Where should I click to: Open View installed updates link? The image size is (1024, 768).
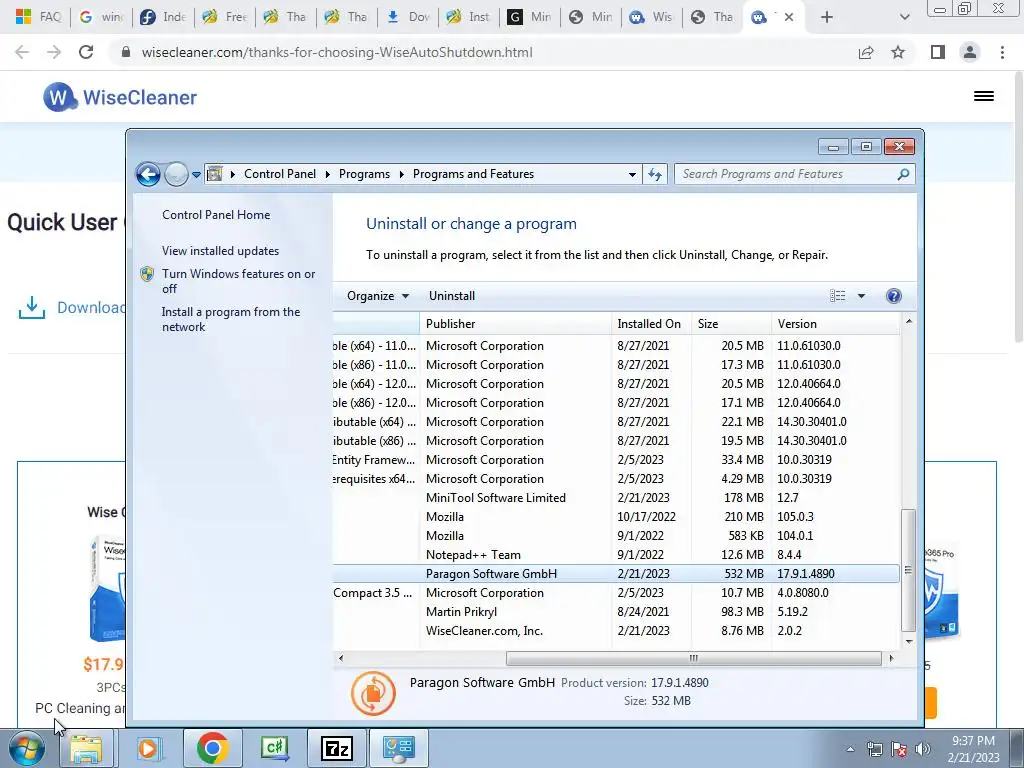(221, 250)
